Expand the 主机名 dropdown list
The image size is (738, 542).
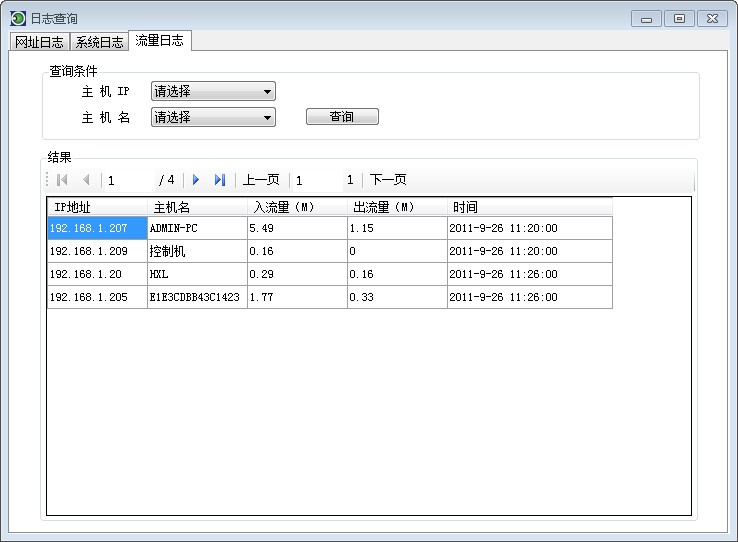[x=213, y=118]
